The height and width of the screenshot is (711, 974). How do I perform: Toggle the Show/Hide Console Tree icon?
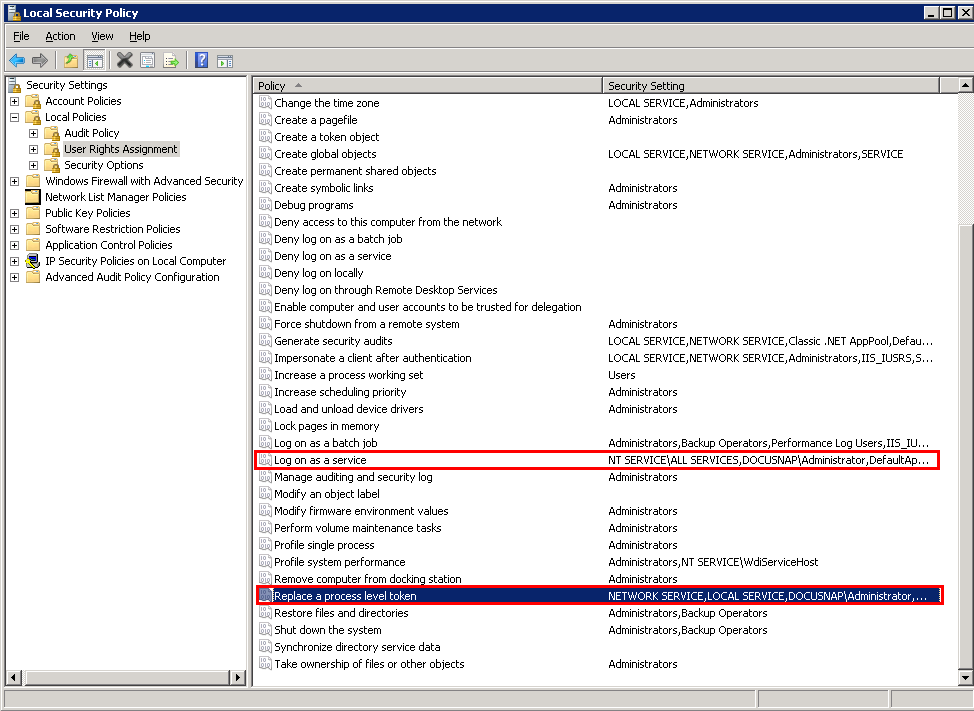[x=94, y=60]
